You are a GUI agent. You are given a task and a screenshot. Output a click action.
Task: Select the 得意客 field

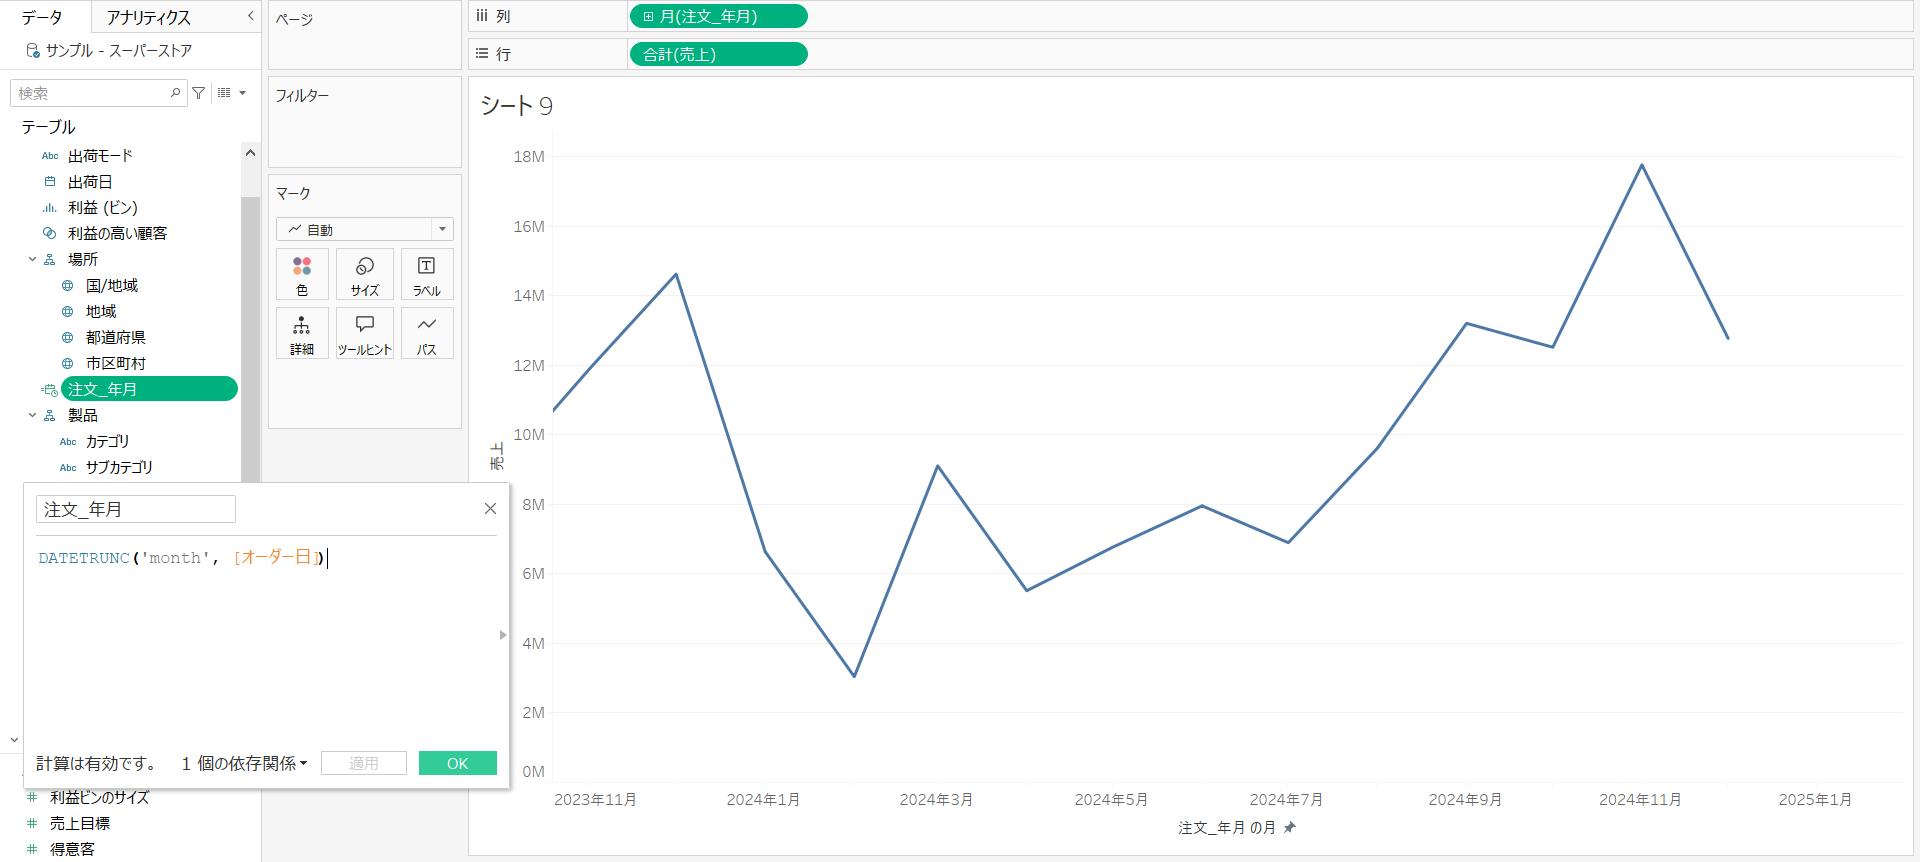(72, 849)
